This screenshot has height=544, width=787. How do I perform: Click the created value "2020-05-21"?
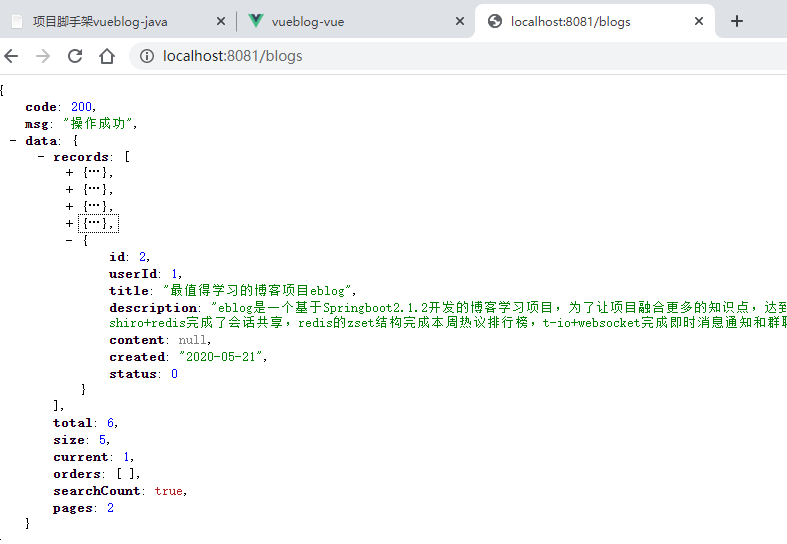click(221, 357)
